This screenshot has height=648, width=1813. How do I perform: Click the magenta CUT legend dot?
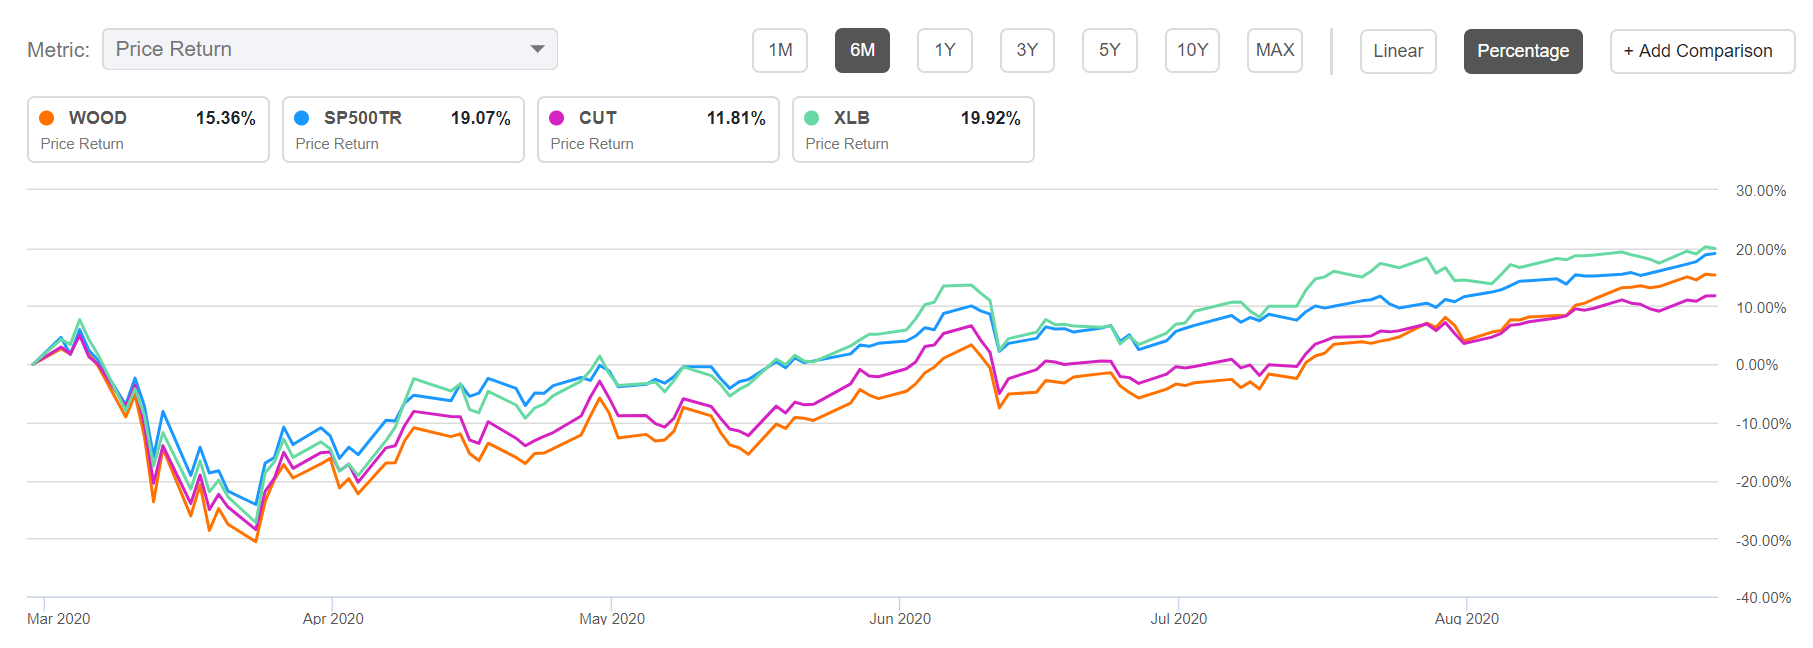(x=557, y=118)
